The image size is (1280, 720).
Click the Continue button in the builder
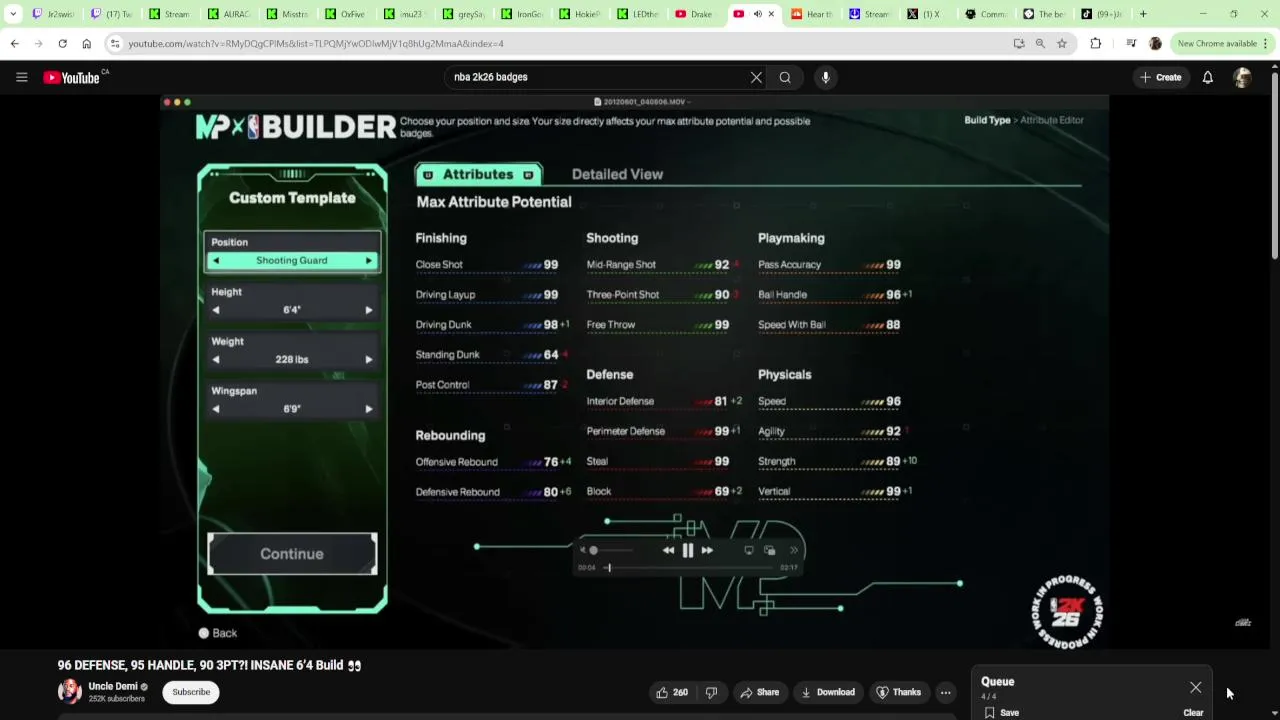click(292, 554)
